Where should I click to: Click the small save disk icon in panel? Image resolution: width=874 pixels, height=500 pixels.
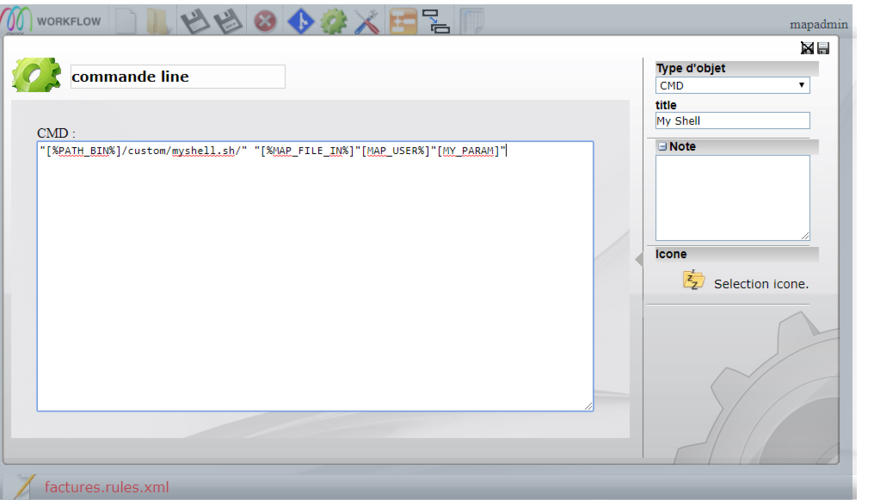tap(823, 49)
